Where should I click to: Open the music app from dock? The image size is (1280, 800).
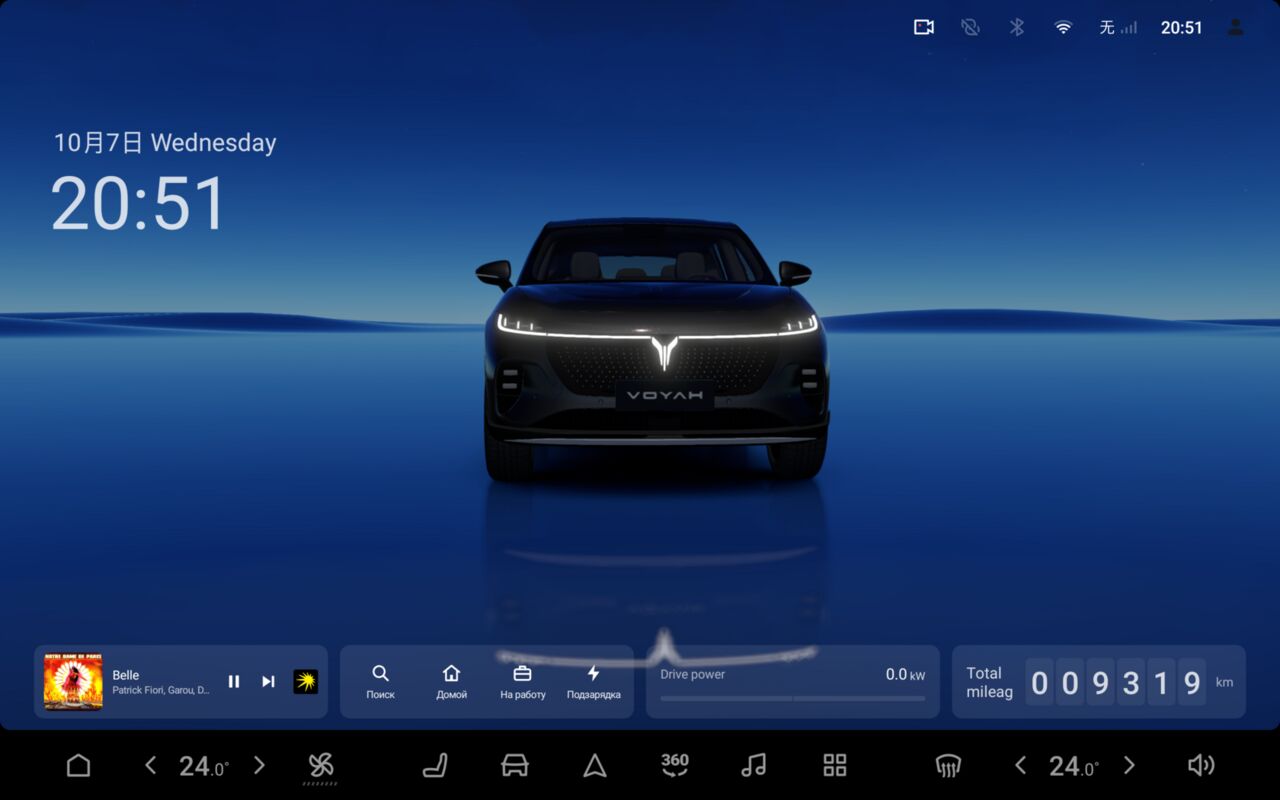pyautogui.click(x=754, y=766)
